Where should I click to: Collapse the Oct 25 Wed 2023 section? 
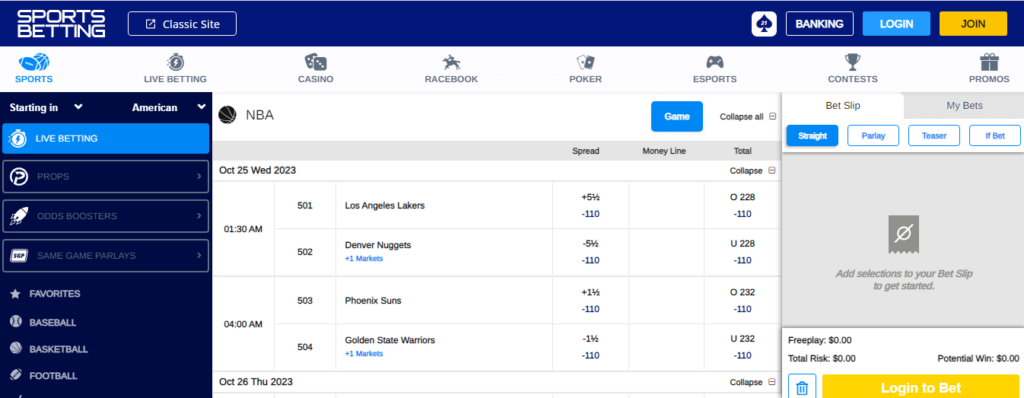pos(752,171)
